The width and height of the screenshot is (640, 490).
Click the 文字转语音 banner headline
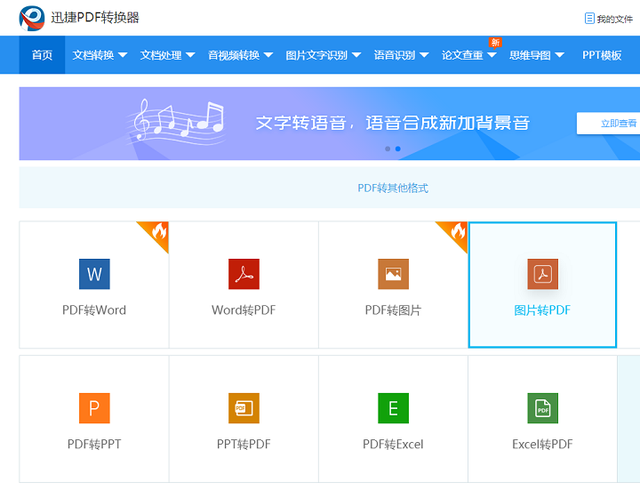[393, 123]
